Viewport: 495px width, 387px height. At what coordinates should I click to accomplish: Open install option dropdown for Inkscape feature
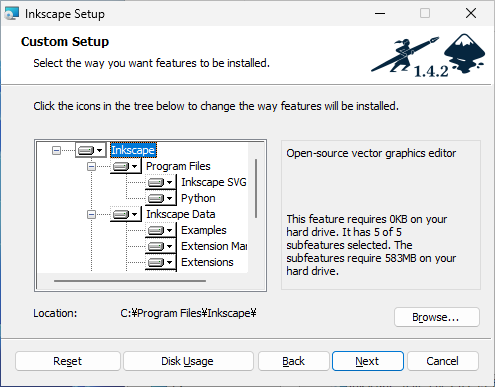[91, 150]
